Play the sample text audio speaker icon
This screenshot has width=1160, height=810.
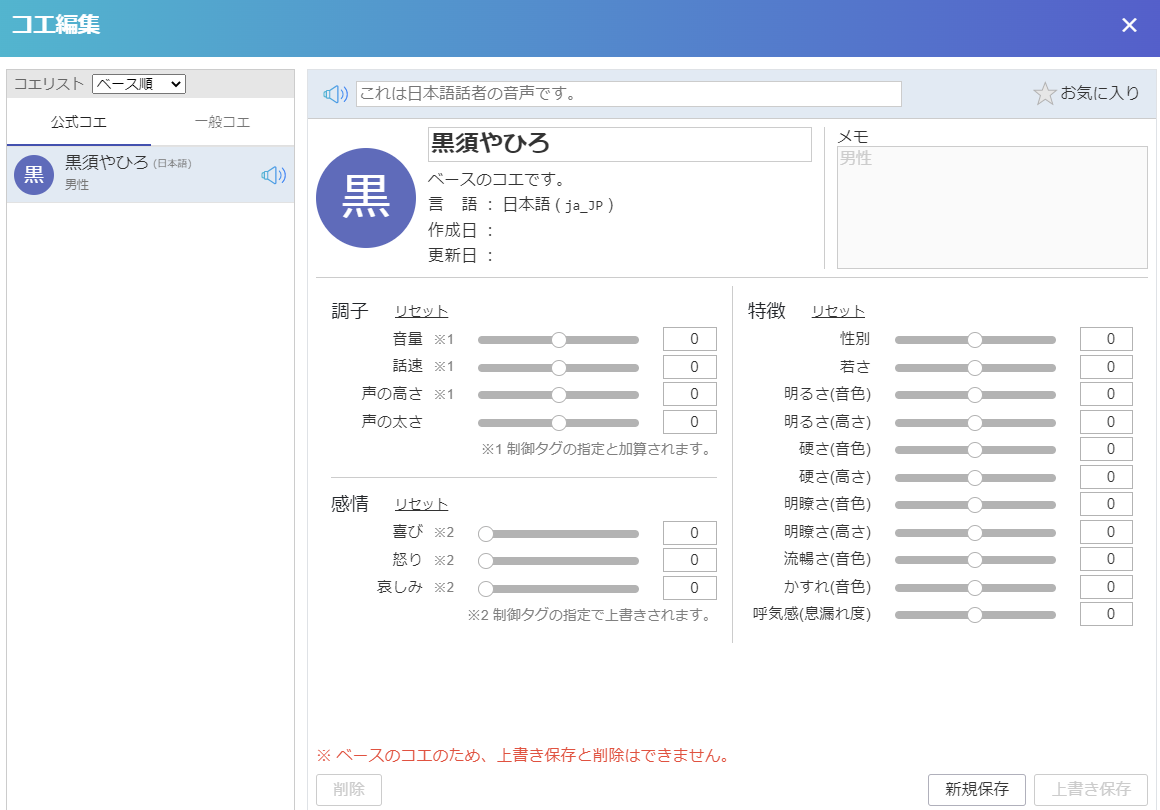[x=335, y=94]
